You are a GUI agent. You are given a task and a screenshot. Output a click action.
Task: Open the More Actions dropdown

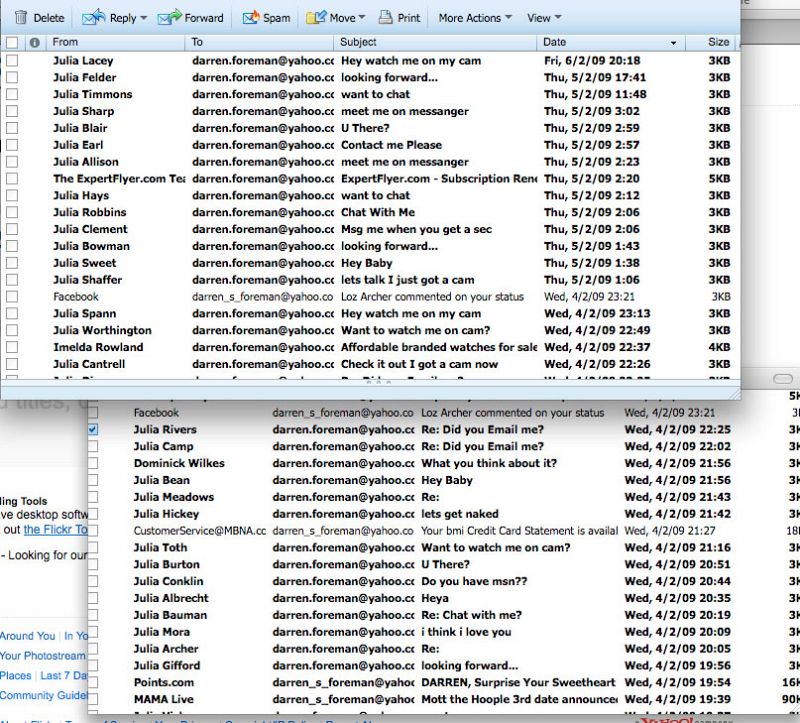475,17
